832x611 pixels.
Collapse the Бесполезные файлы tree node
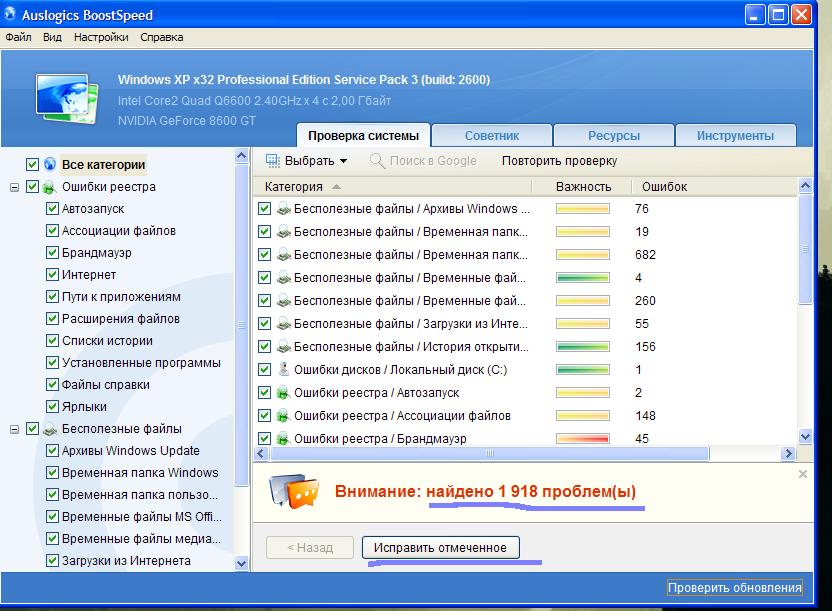coord(15,429)
